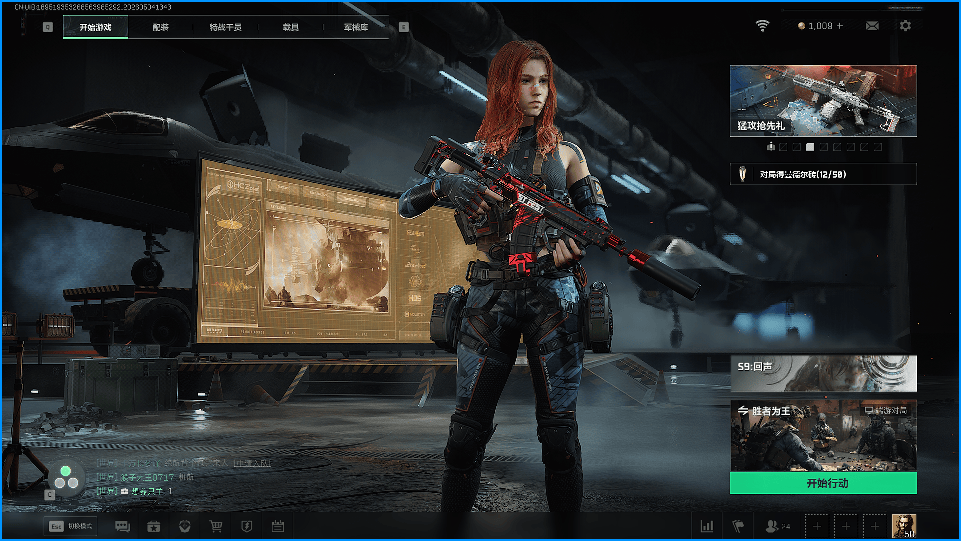The image size is (961, 541).
Task: Click the Esc 切换模式 switch mode button
Action: (71, 526)
